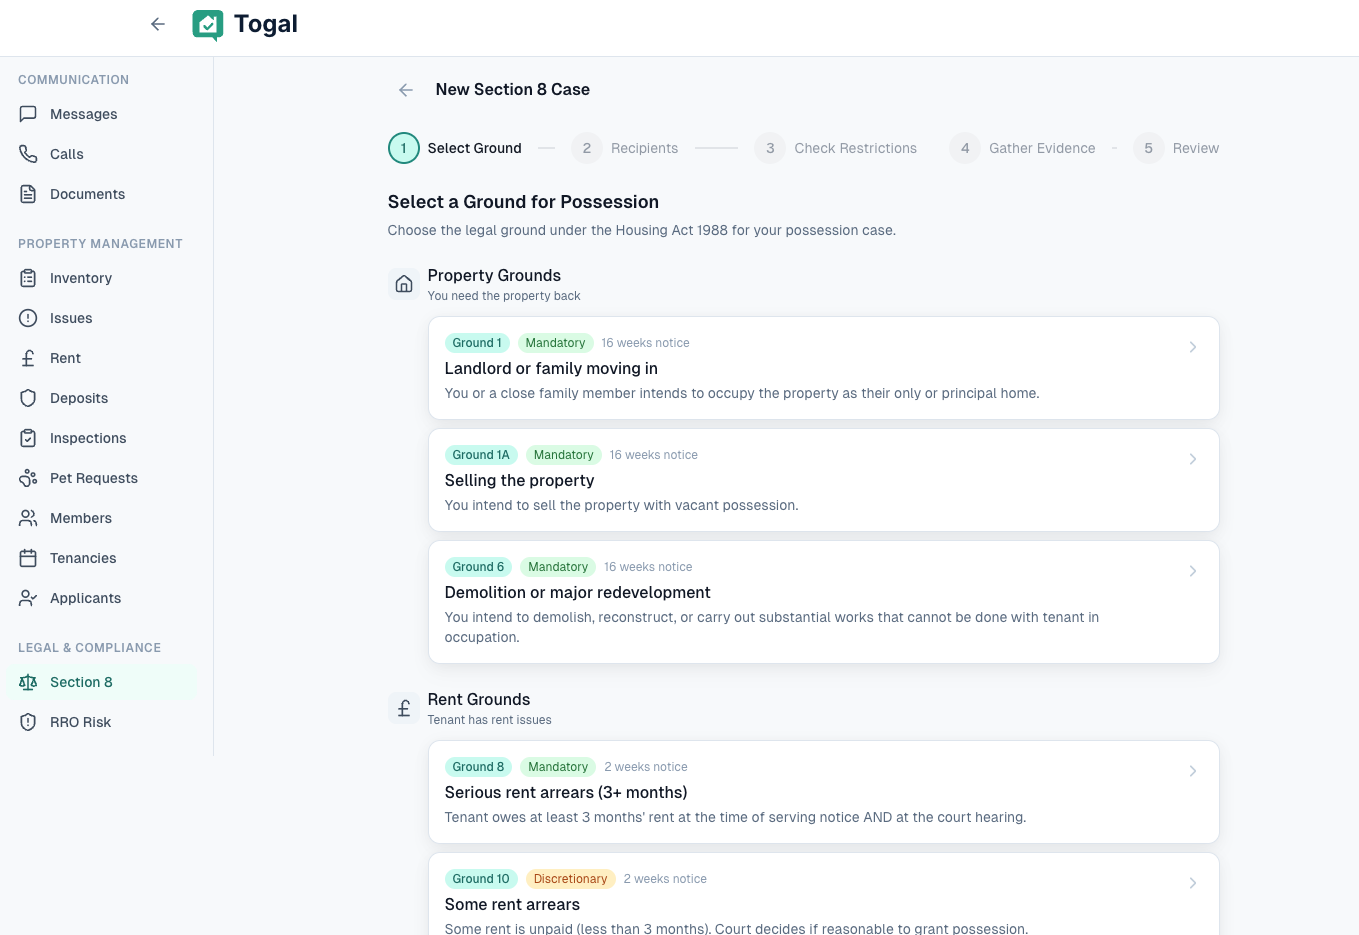Open Selling the property chevron arrow
This screenshot has height=935, width=1359.
point(1192,459)
